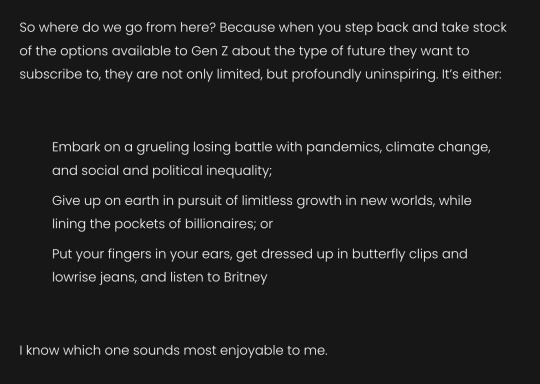Click the word 'Britney'

pyautogui.click(x=246, y=278)
